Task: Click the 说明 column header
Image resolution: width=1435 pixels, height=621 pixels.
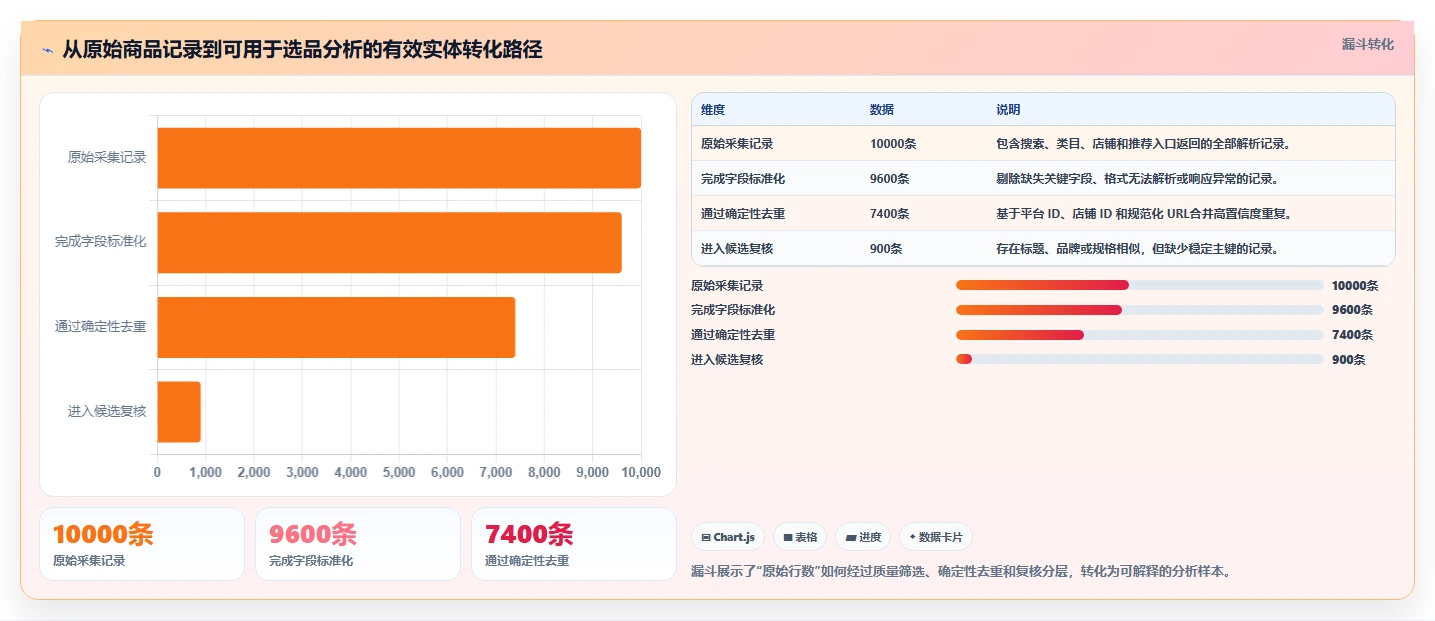Action: pos(1008,109)
